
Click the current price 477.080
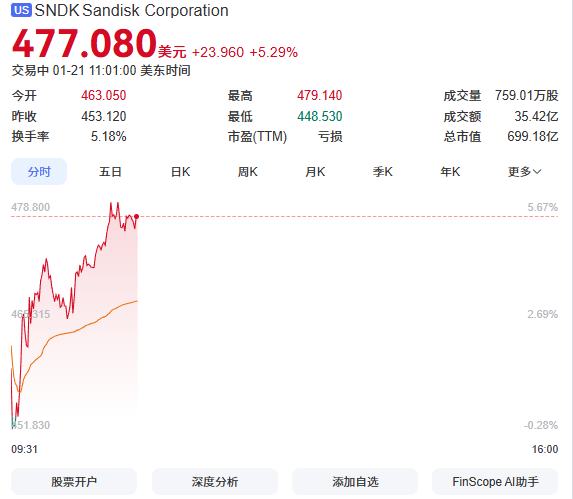[84, 44]
